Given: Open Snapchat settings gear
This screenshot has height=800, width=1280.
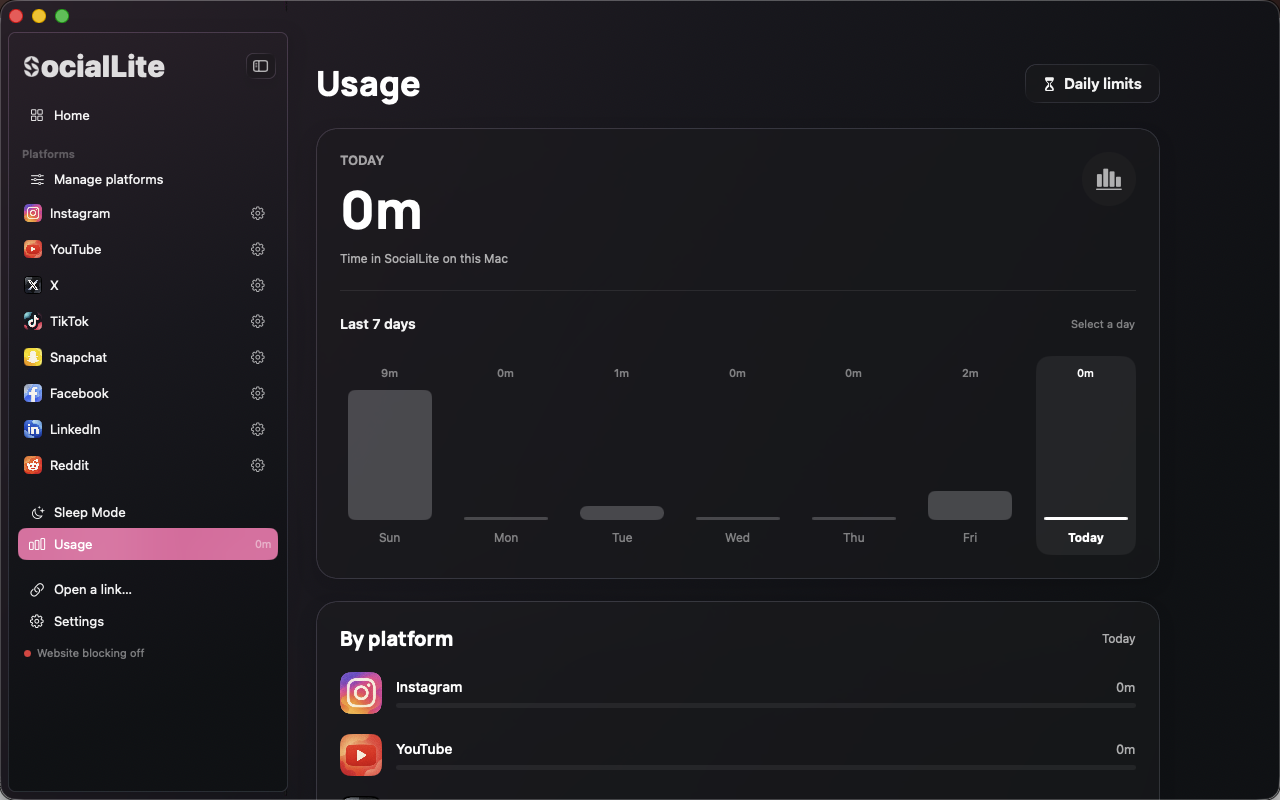Looking at the screenshot, I should click(258, 357).
